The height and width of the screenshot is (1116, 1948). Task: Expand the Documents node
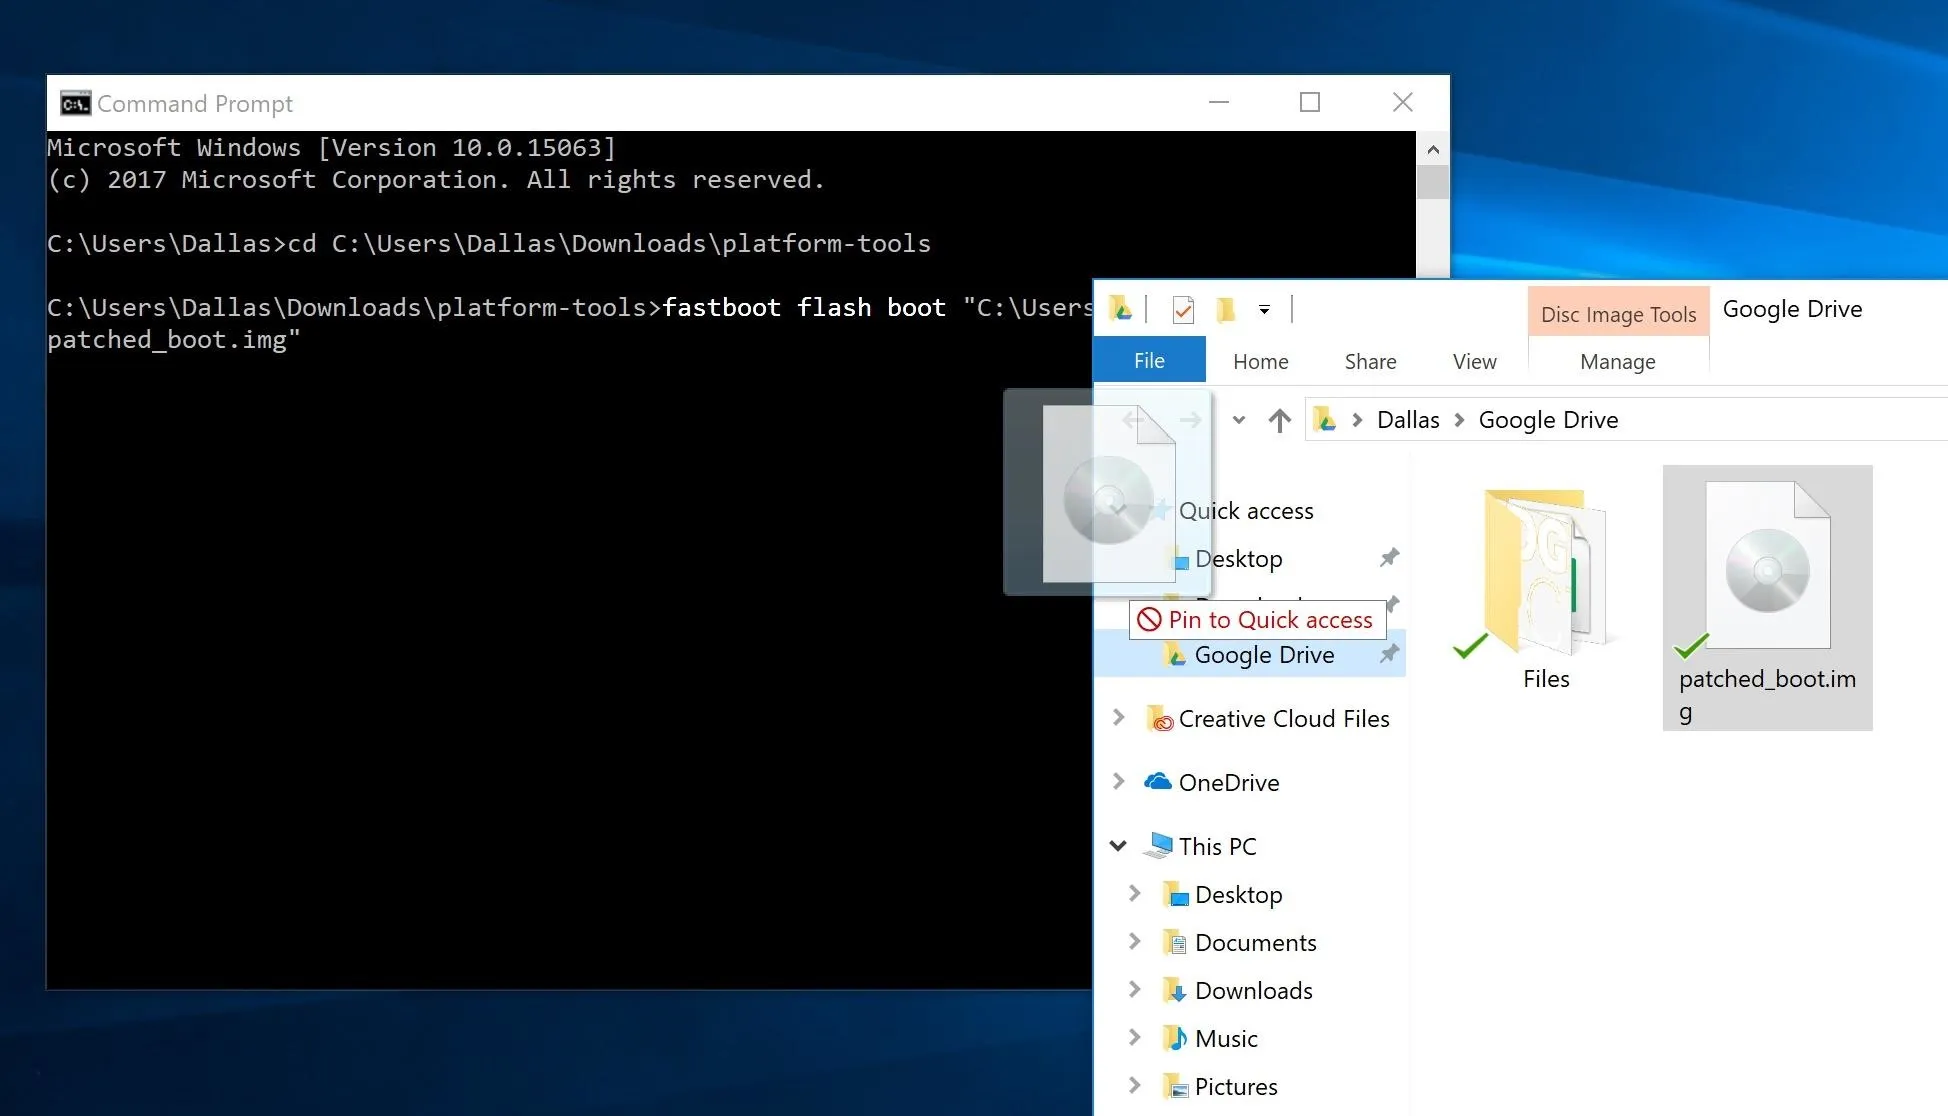pyautogui.click(x=1134, y=941)
